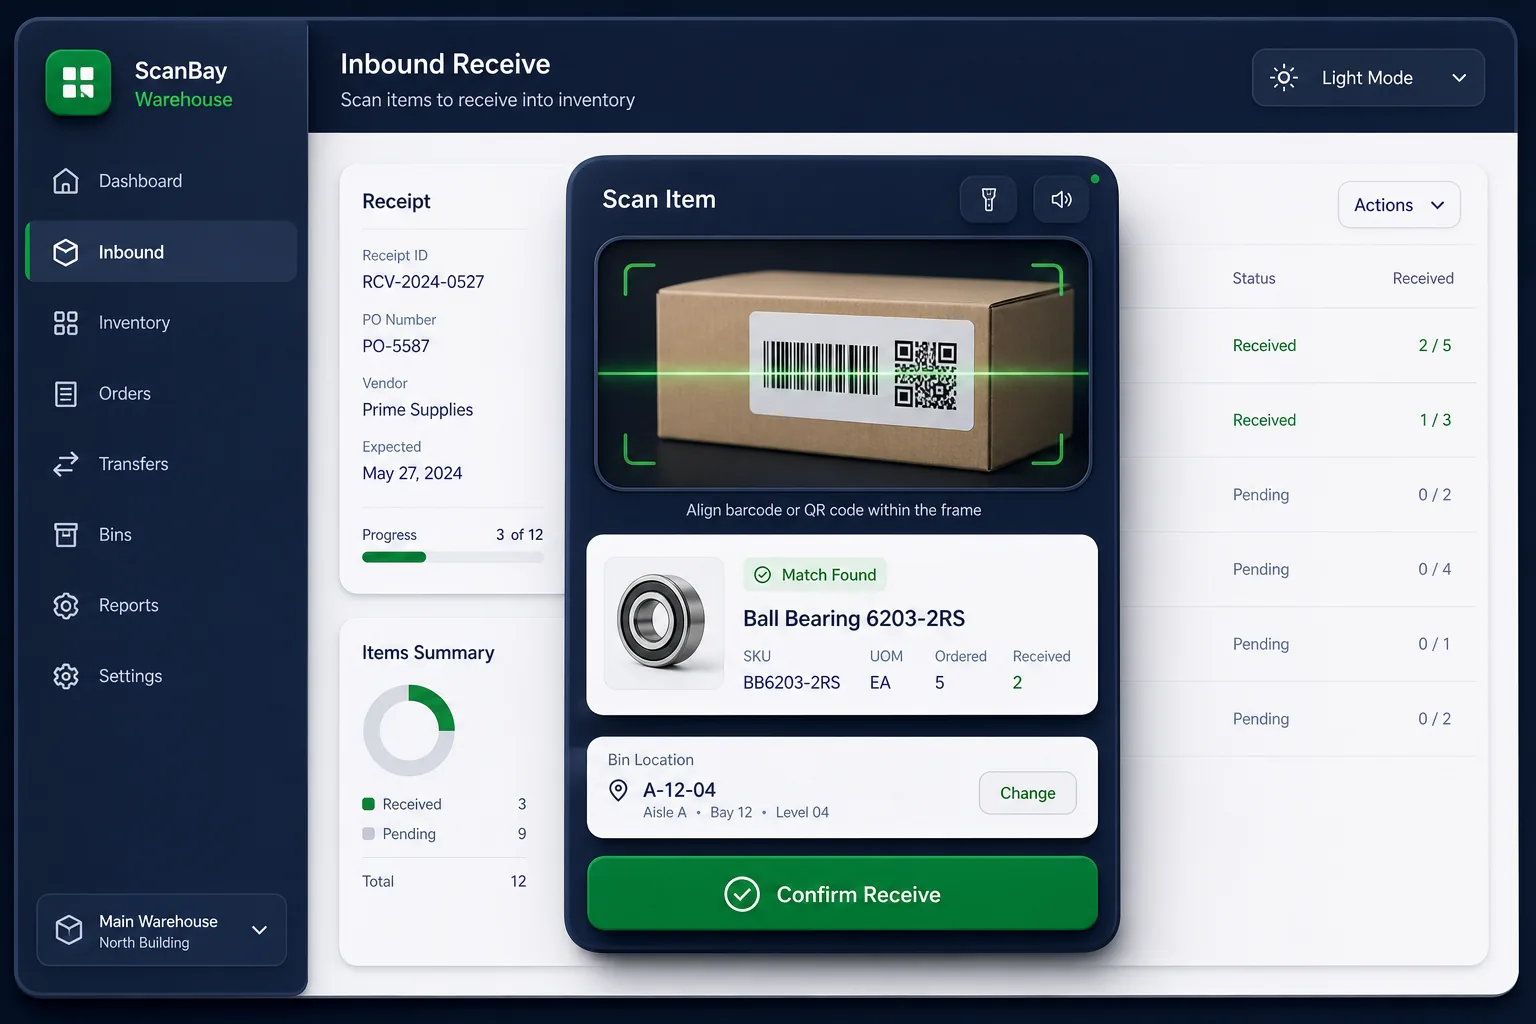
Task: Click SKU value BB6203-2RS
Action: [792, 683]
